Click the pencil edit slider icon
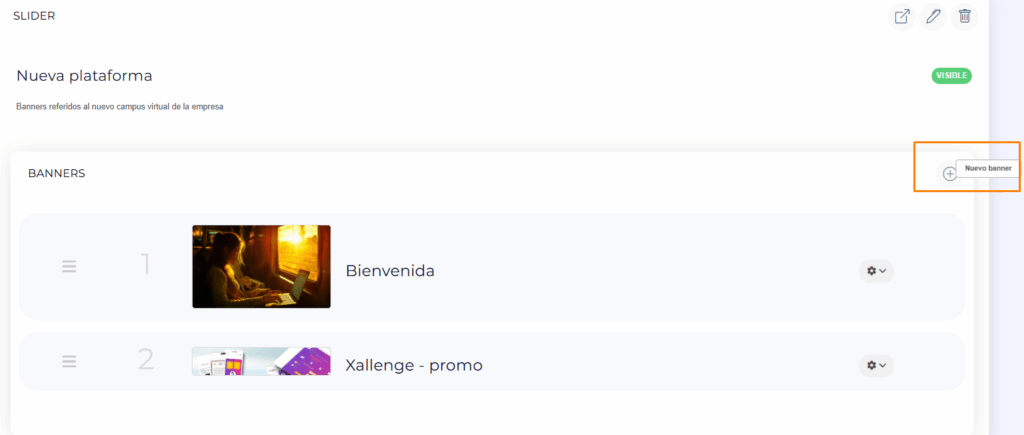The image size is (1024, 435). (x=933, y=17)
